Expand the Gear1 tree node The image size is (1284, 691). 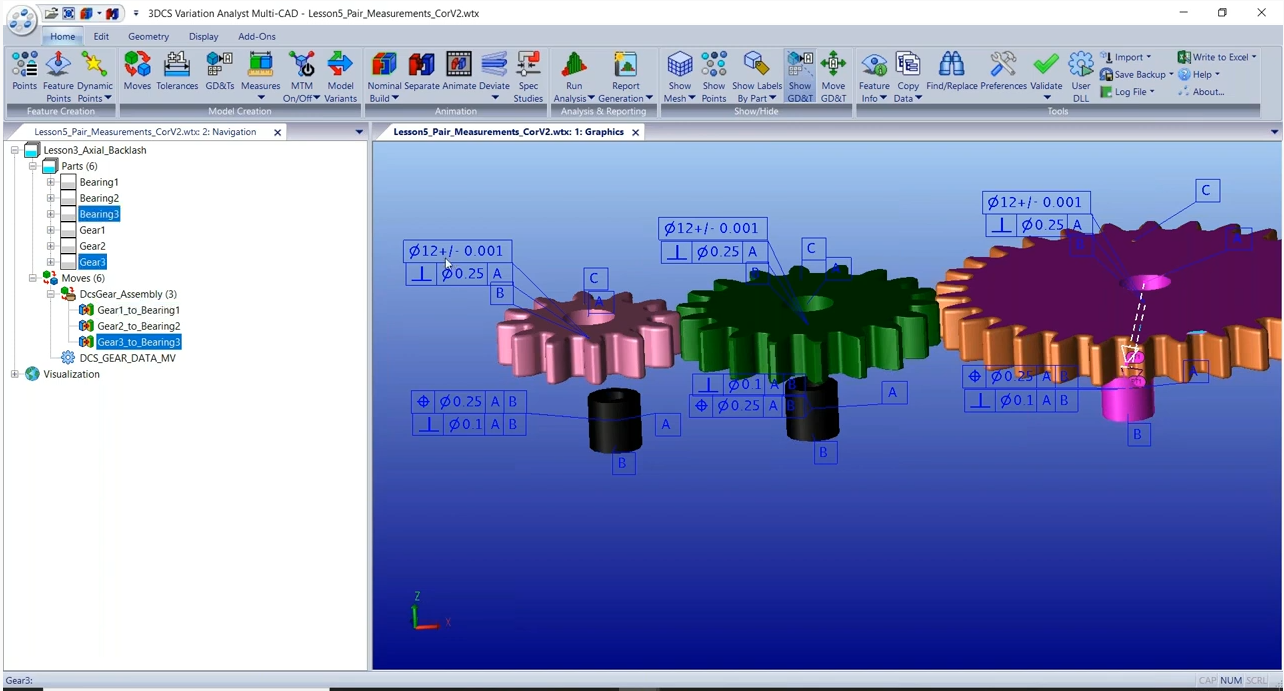click(x=50, y=230)
